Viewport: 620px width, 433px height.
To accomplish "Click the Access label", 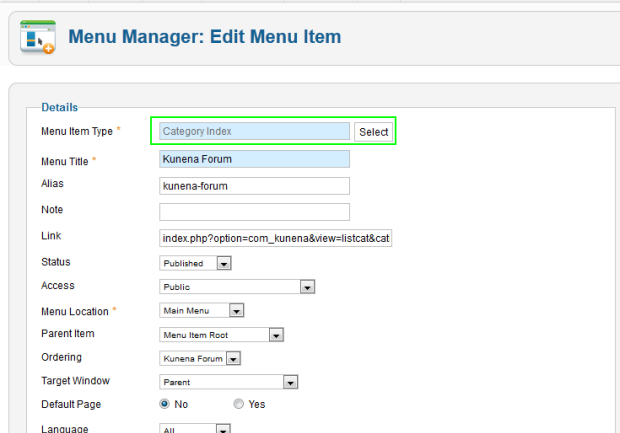I will point(58,286).
